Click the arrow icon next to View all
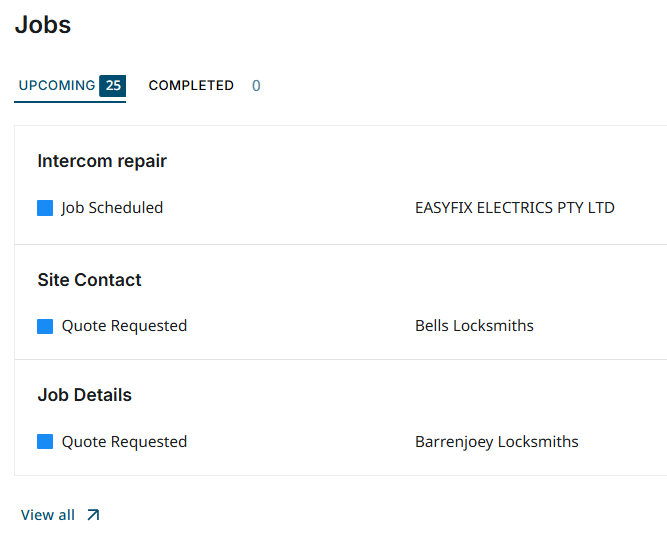Screen dimensions: 667x549 click(x=93, y=515)
